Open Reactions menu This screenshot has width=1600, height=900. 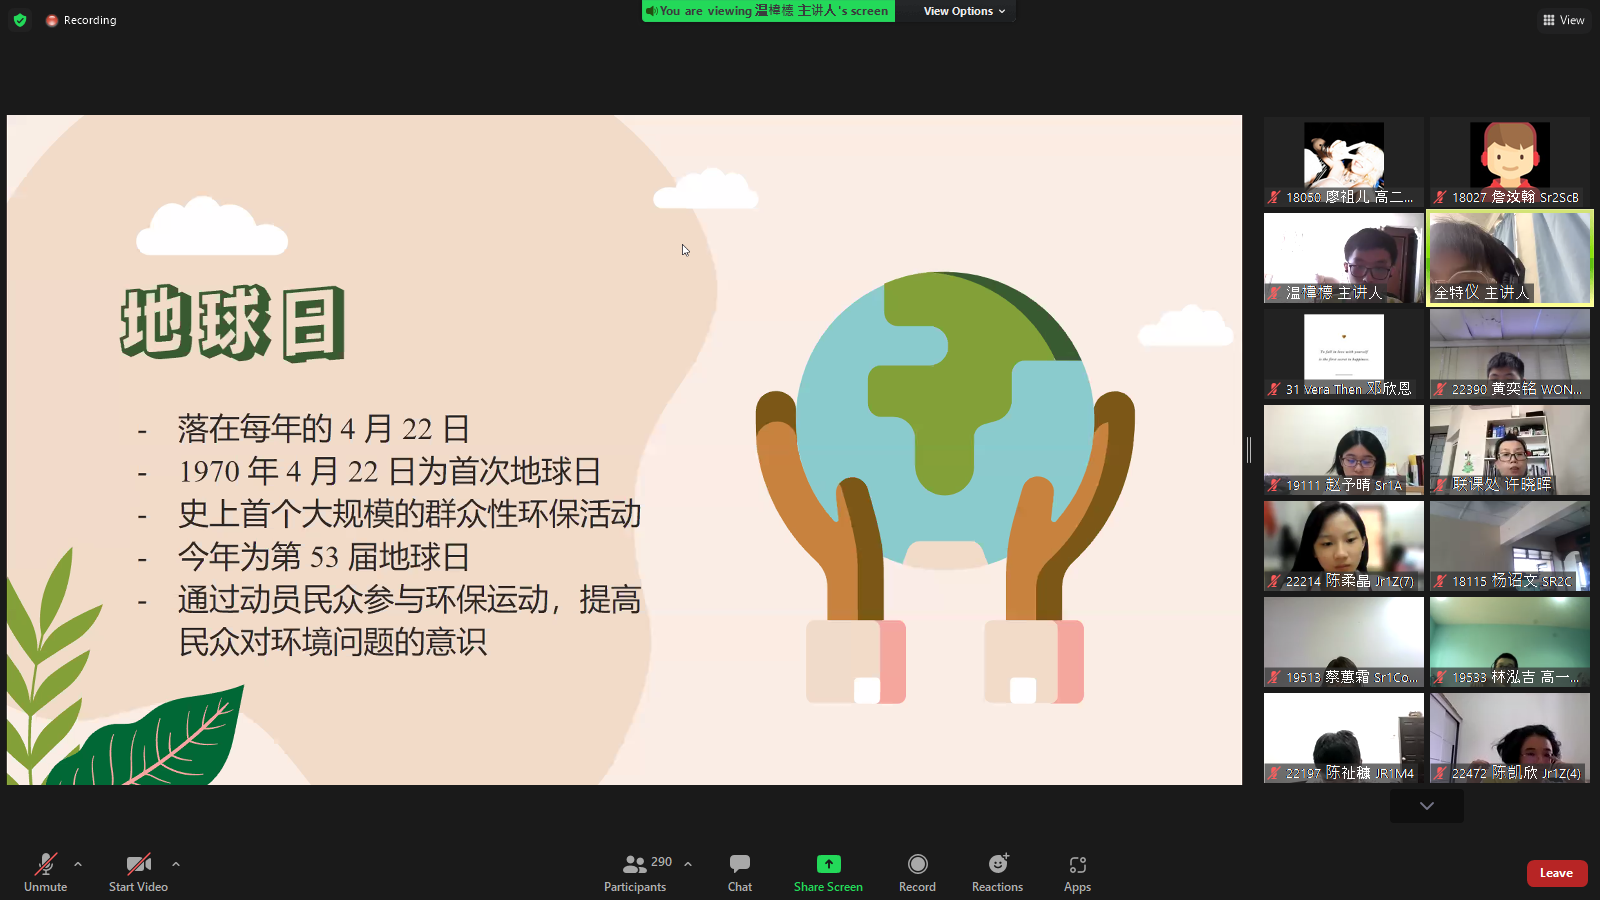point(998,872)
